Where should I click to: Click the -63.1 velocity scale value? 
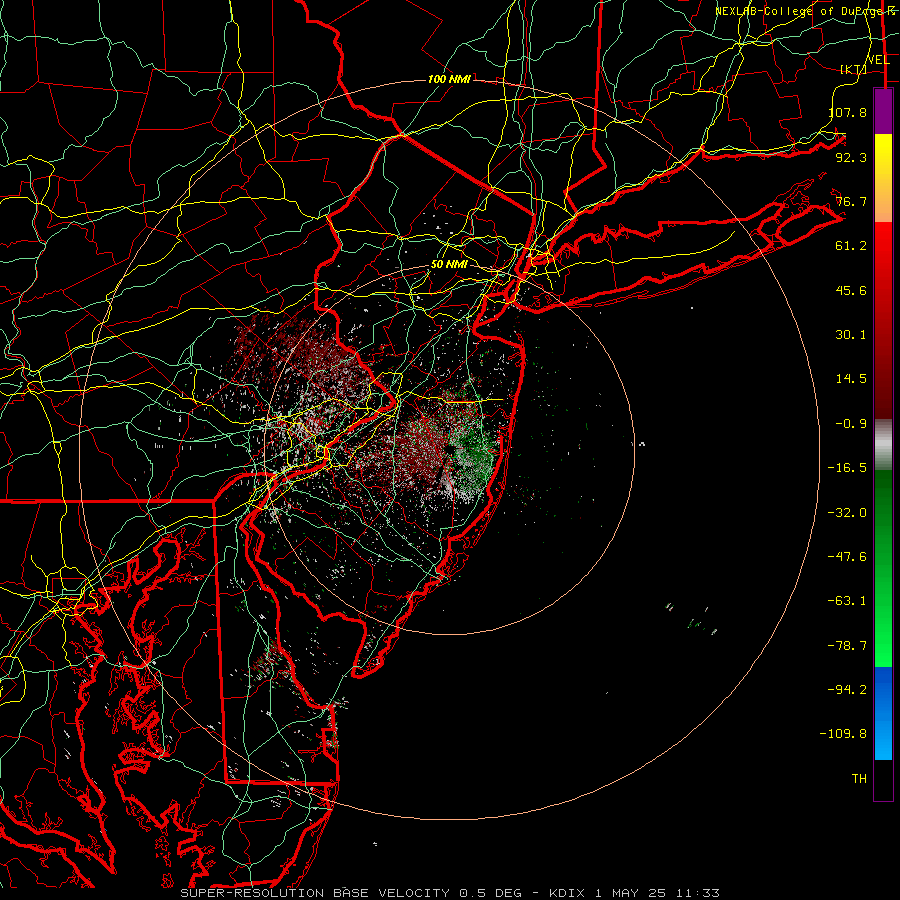[847, 601]
